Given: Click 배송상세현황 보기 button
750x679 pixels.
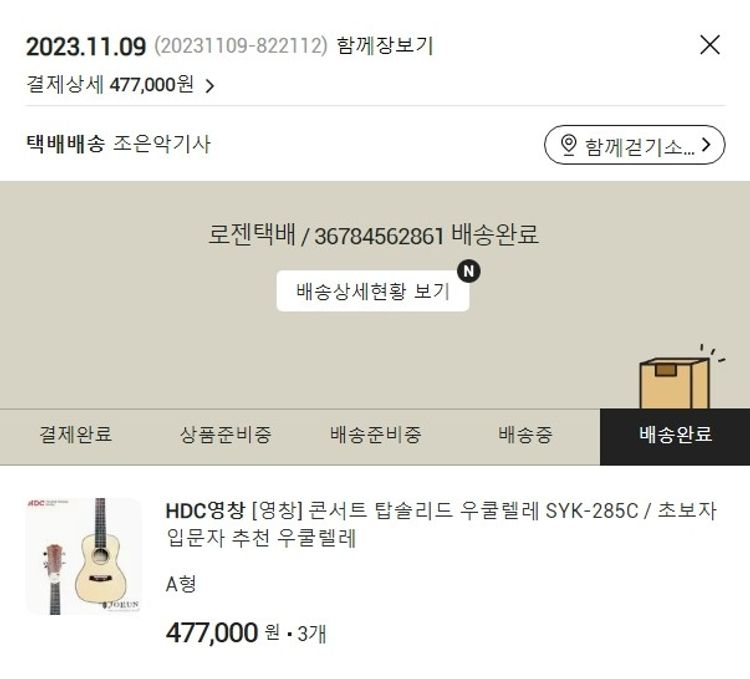Looking at the screenshot, I should click(x=373, y=291).
